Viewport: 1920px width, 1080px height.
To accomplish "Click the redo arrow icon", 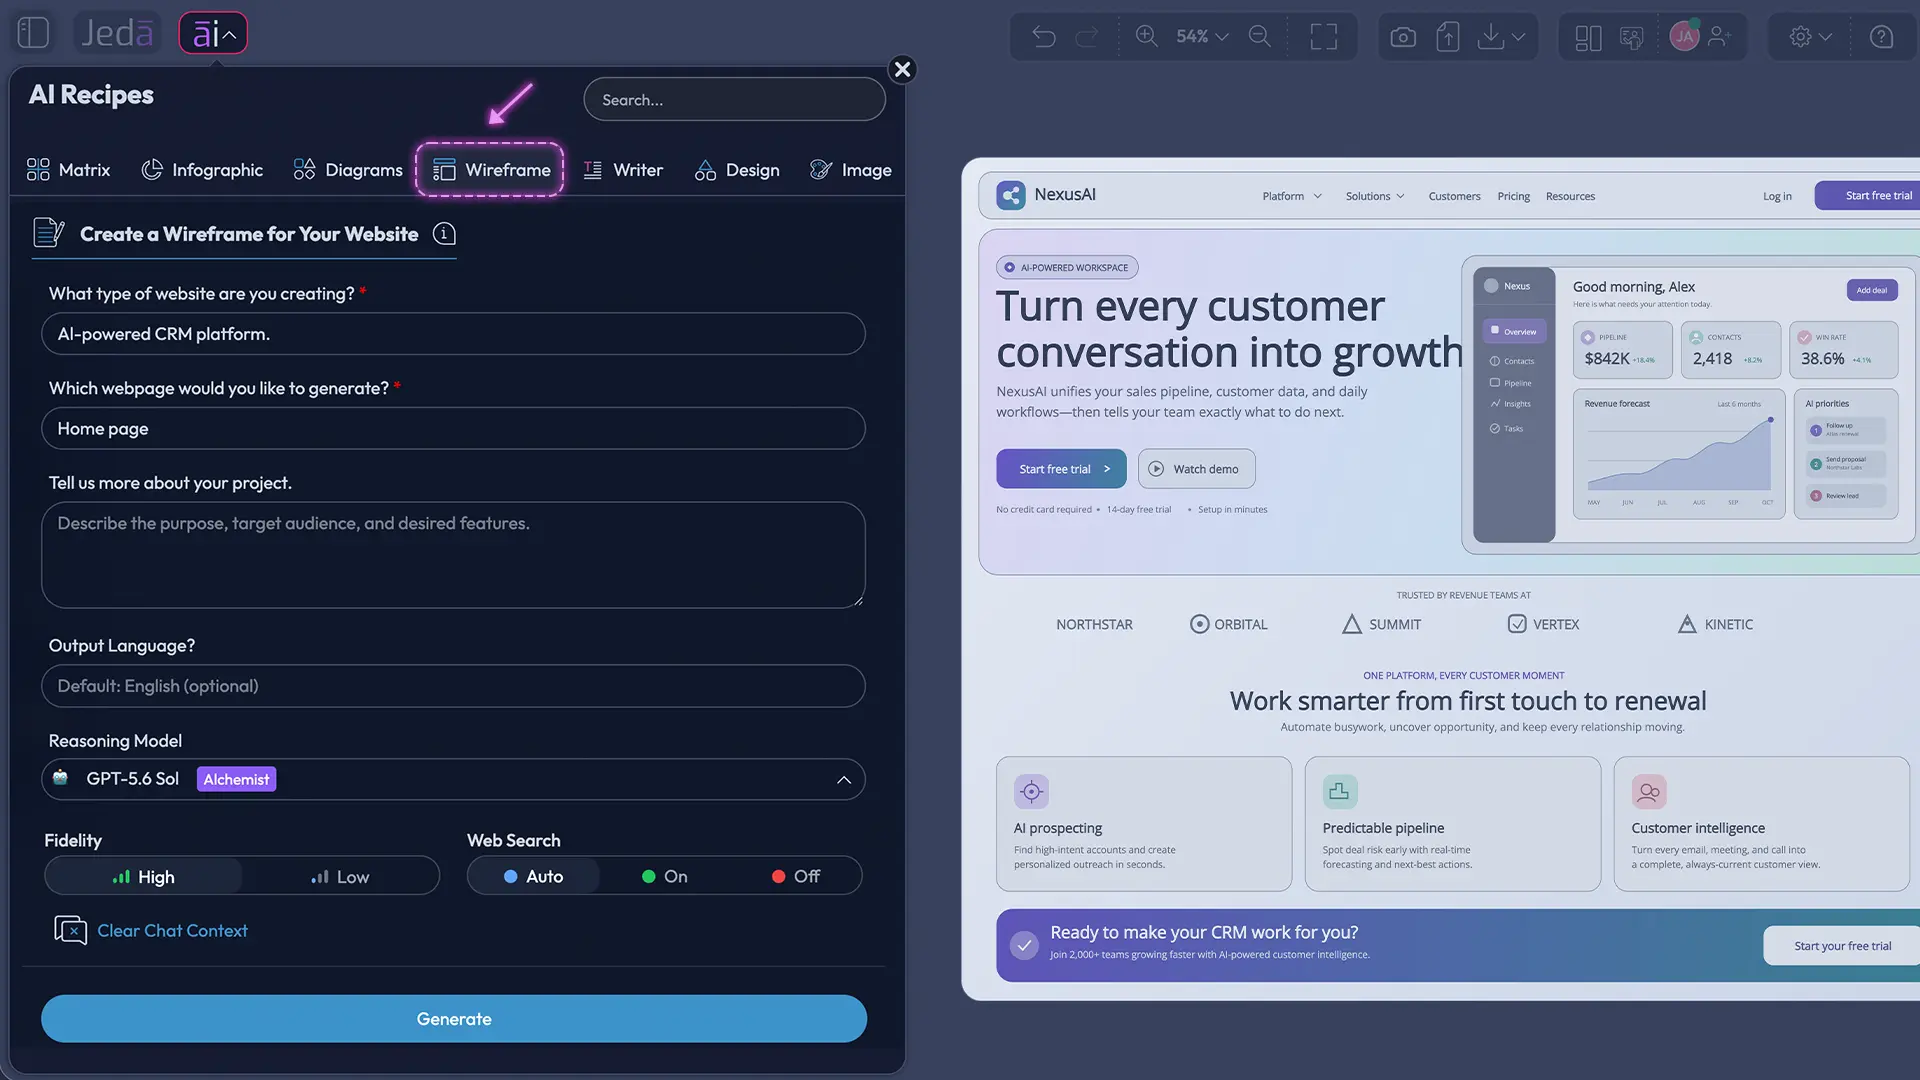I will tap(1087, 37).
